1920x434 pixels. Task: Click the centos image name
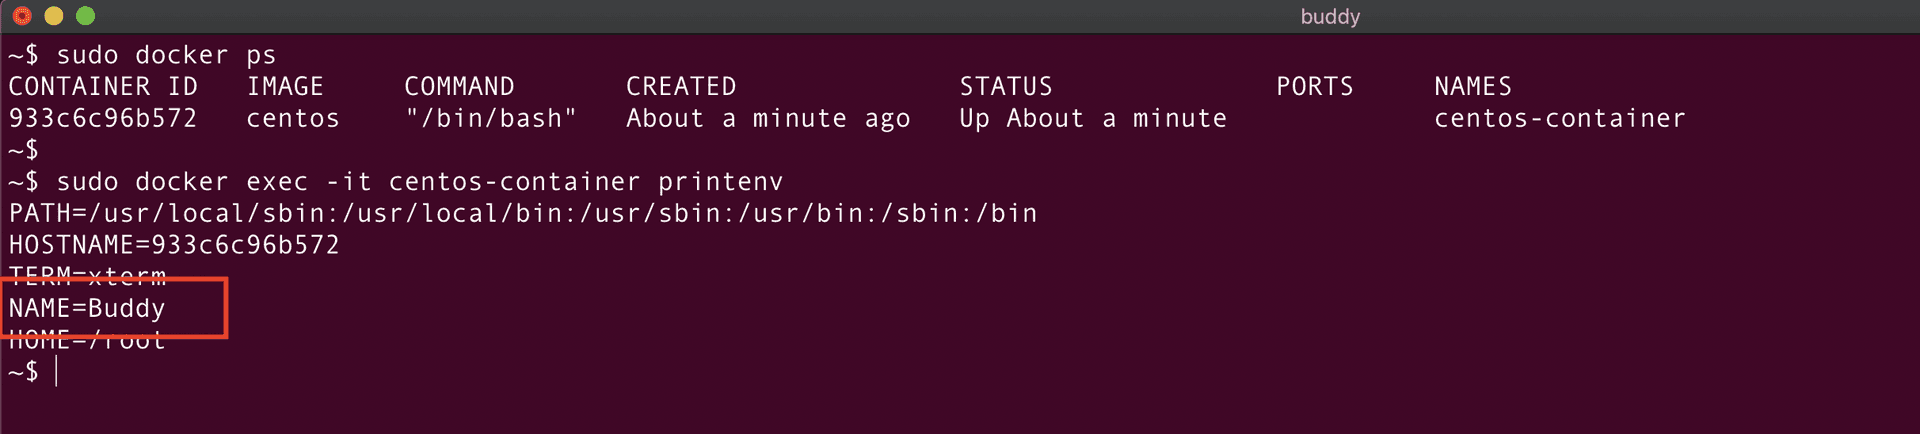(x=293, y=119)
